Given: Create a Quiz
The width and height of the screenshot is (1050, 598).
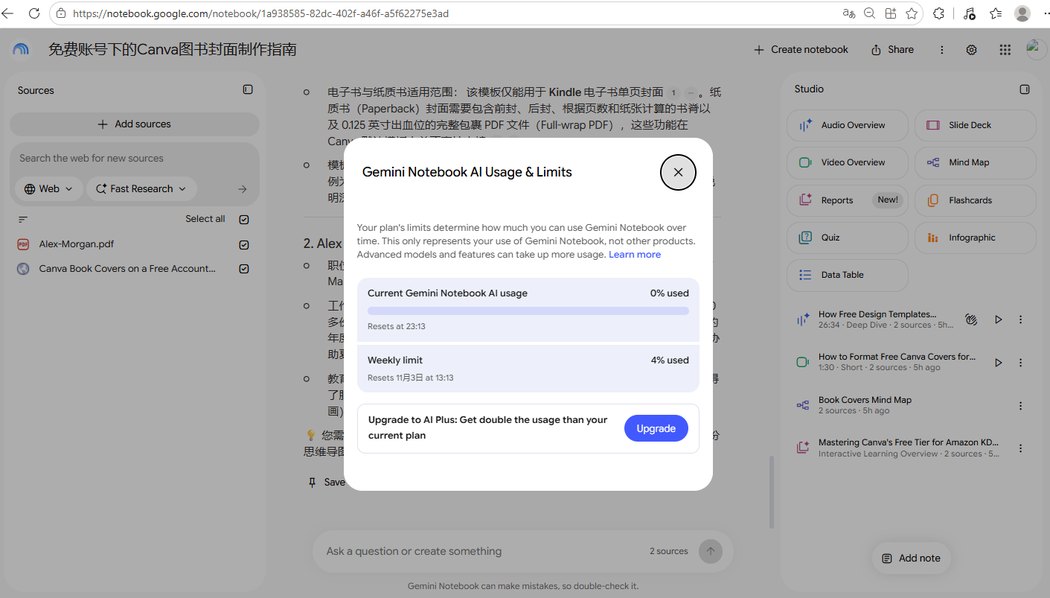Looking at the screenshot, I should pyautogui.click(x=847, y=238).
